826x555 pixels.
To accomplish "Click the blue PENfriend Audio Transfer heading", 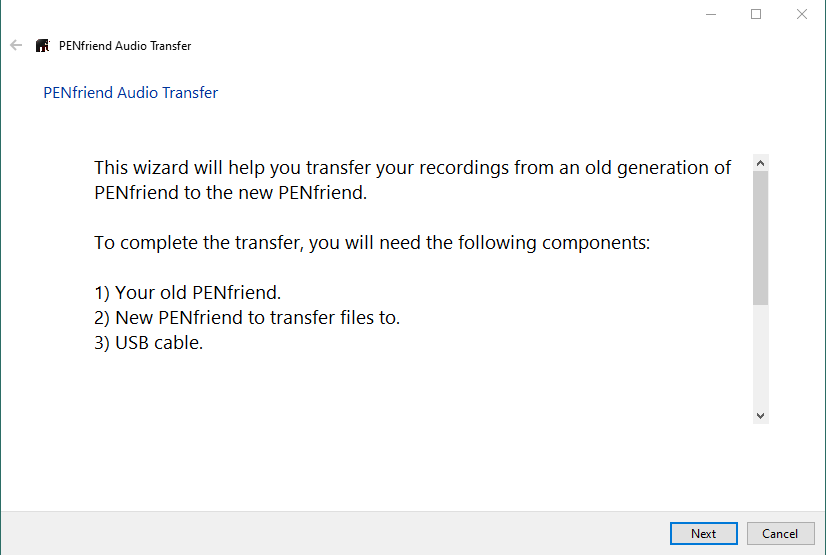I will click(130, 93).
